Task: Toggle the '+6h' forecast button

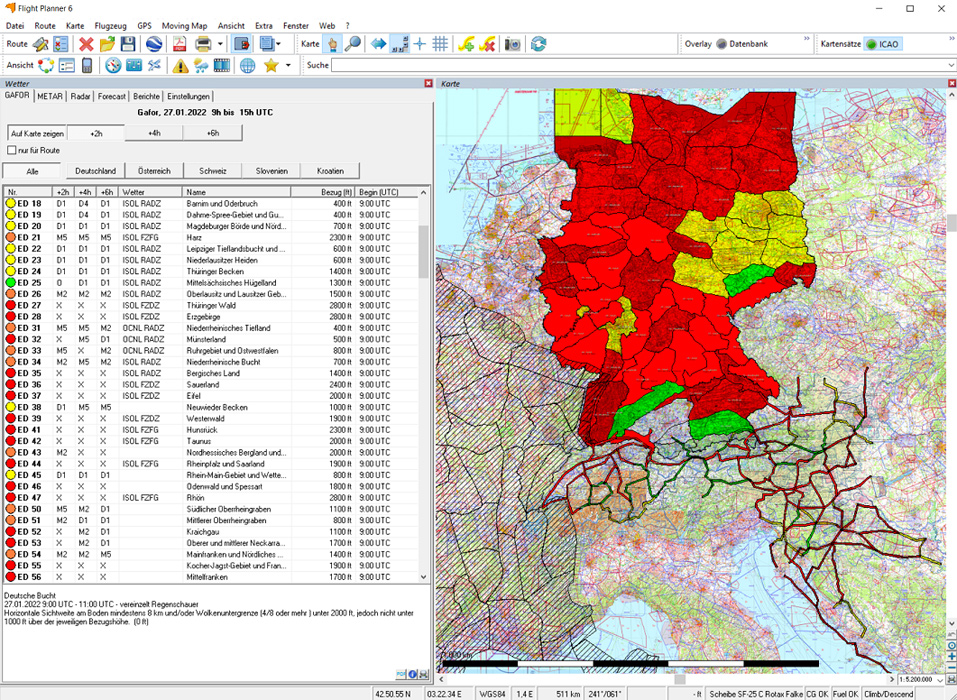Action: [x=213, y=133]
